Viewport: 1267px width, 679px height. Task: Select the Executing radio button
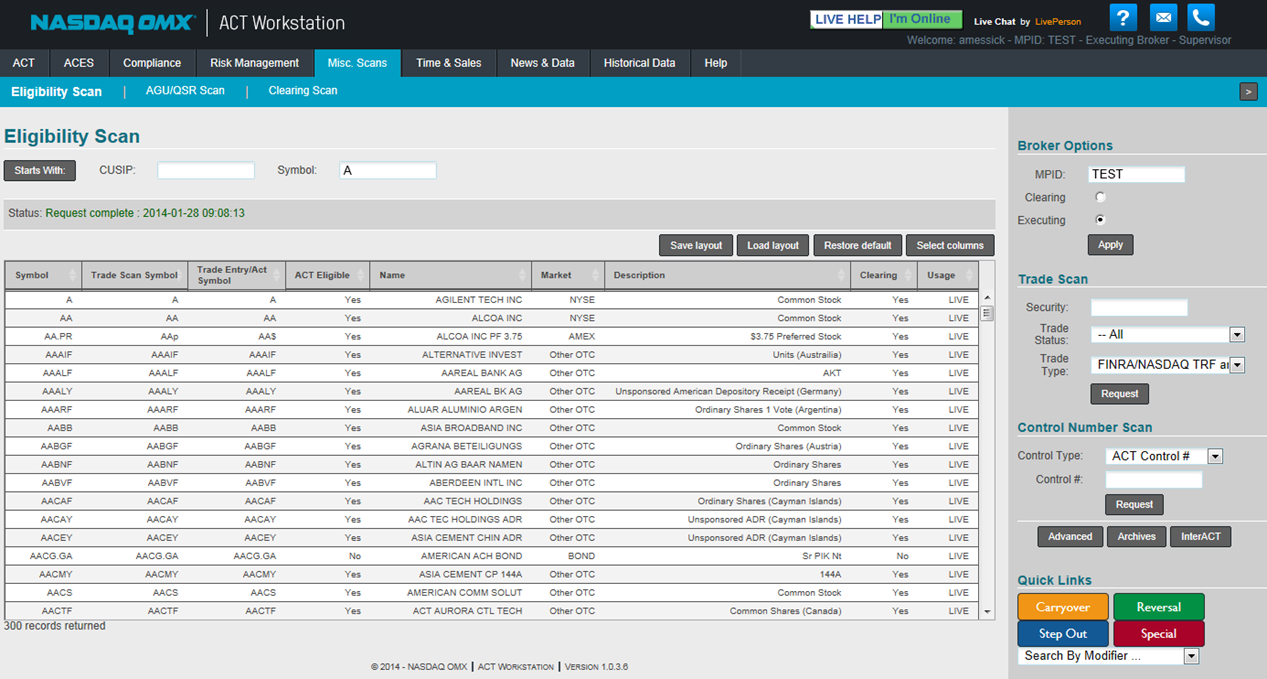coord(1100,220)
